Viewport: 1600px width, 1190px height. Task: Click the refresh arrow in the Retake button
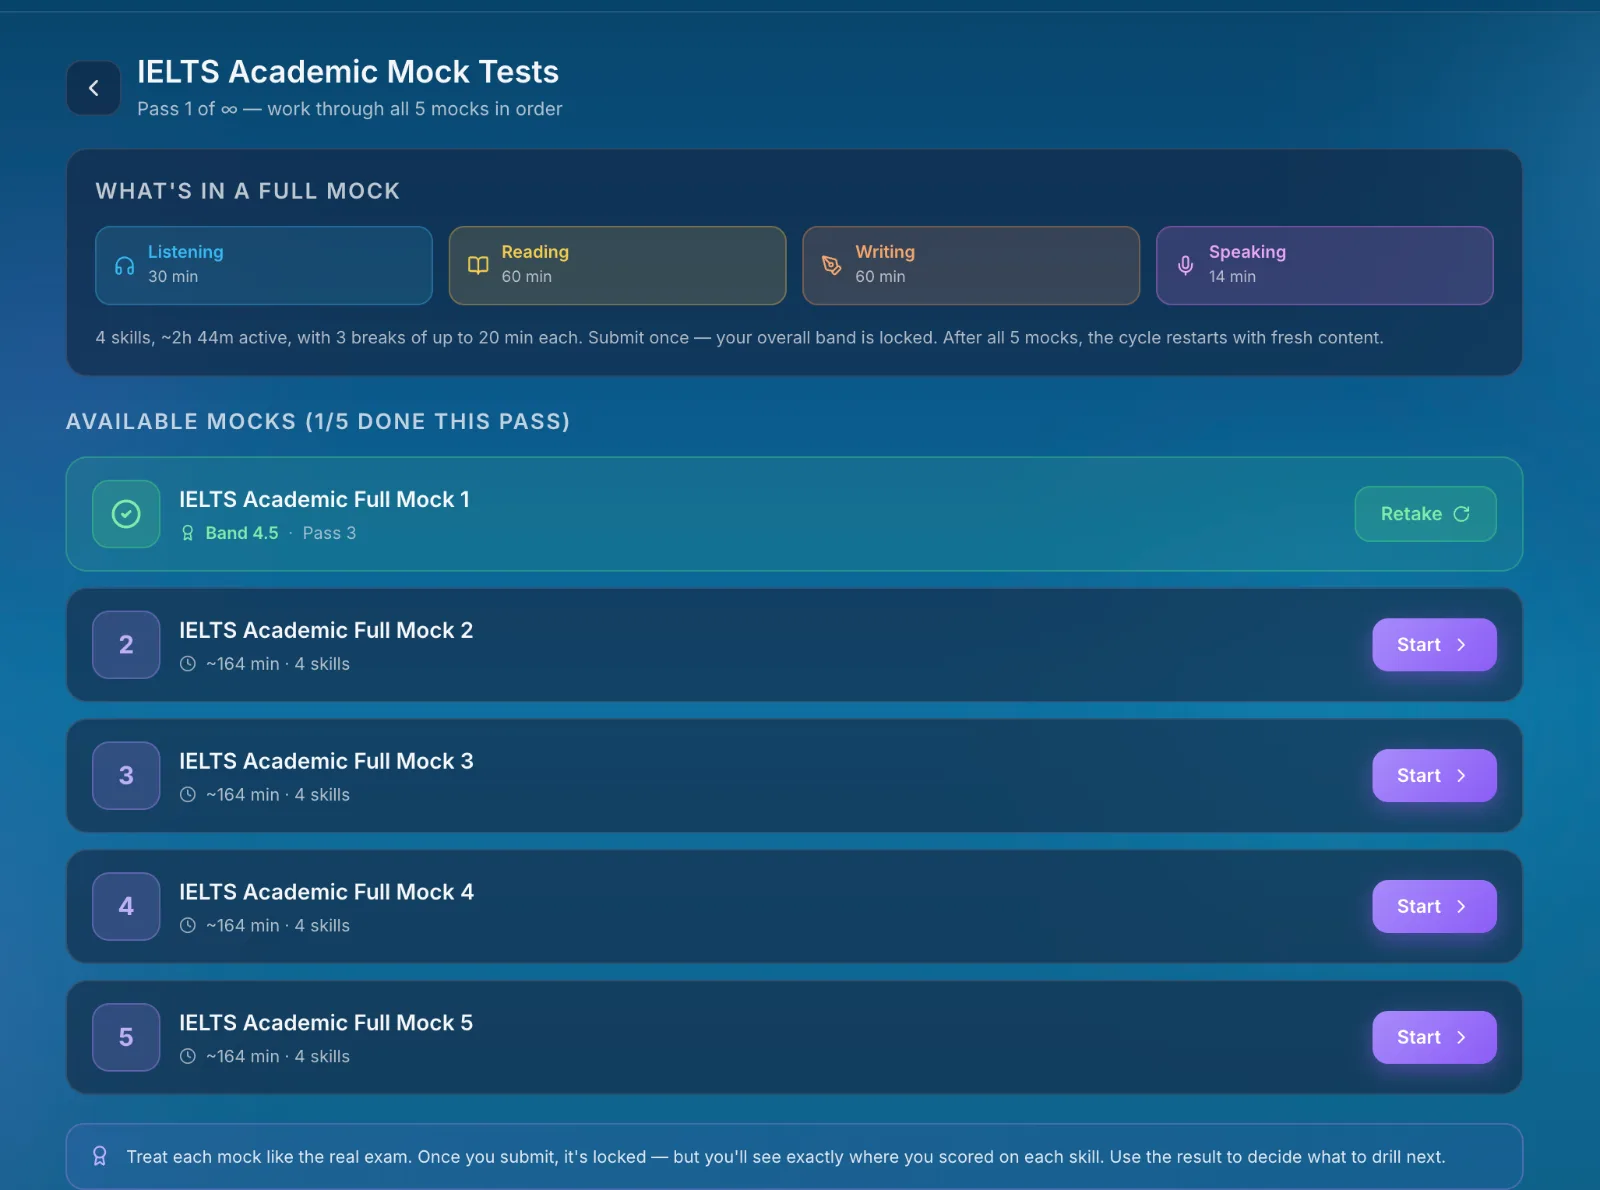coord(1461,514)
